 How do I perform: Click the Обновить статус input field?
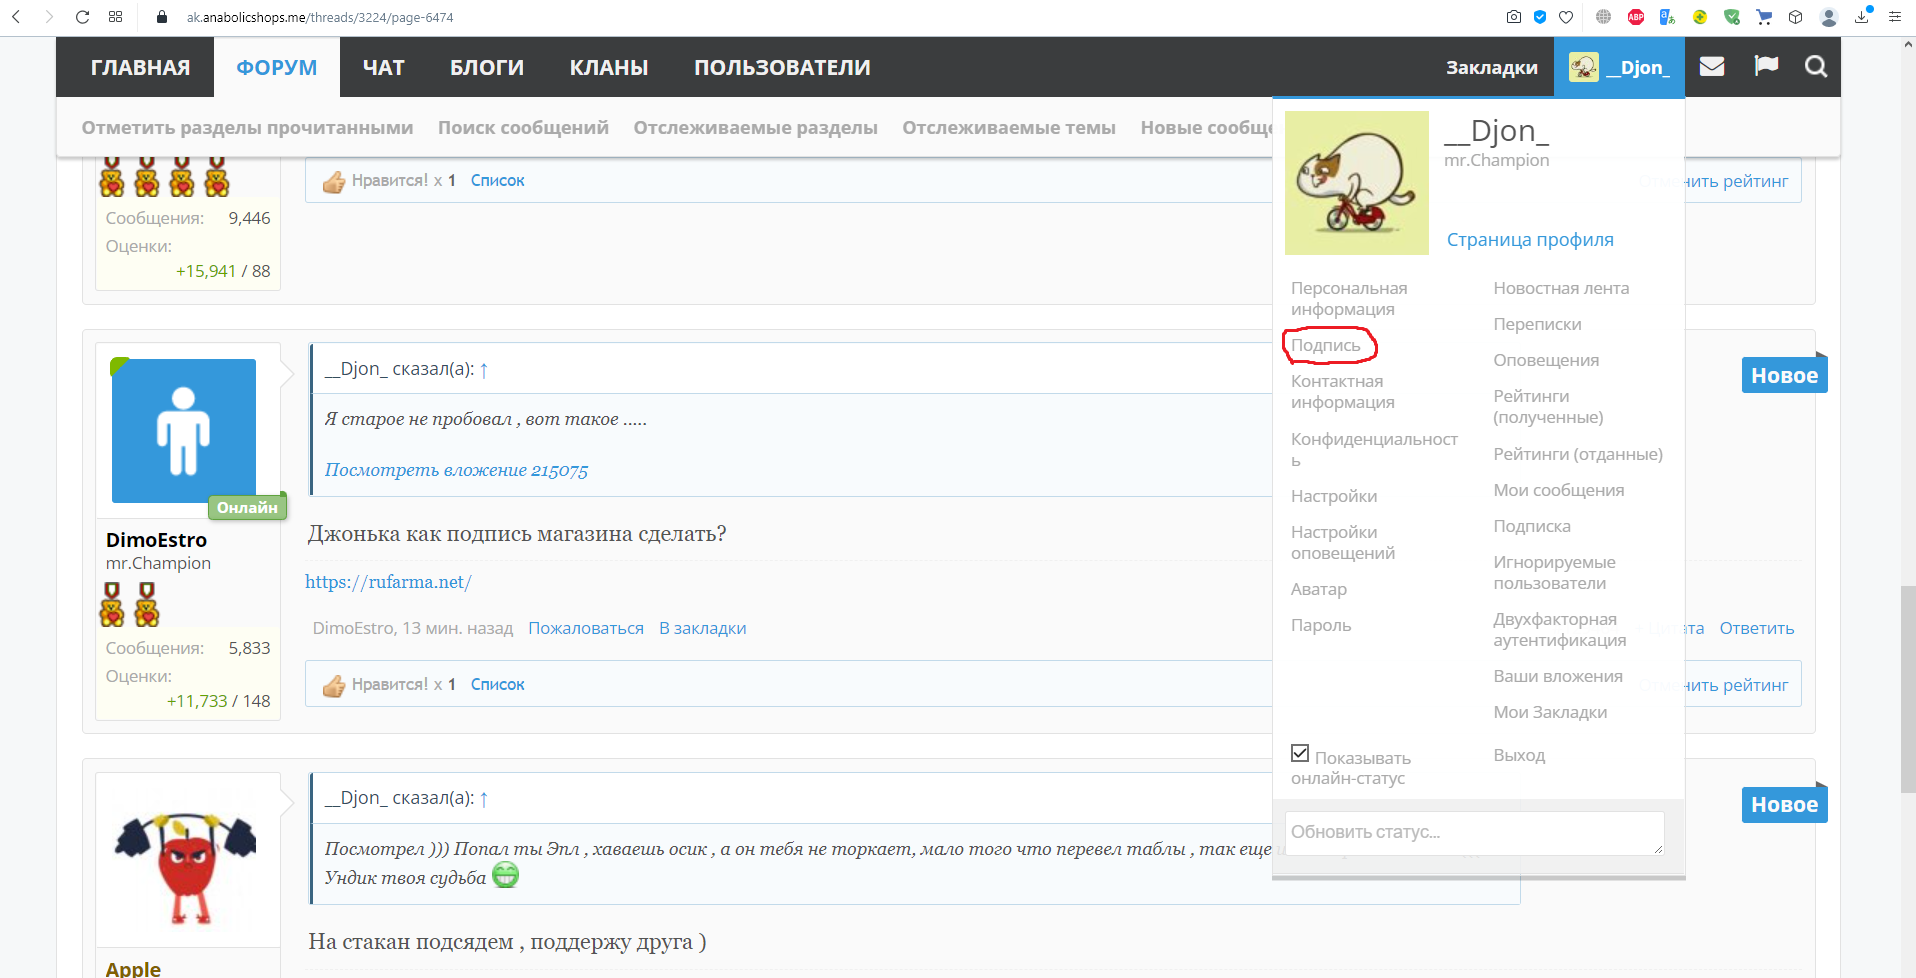(x=1475, y=833)
